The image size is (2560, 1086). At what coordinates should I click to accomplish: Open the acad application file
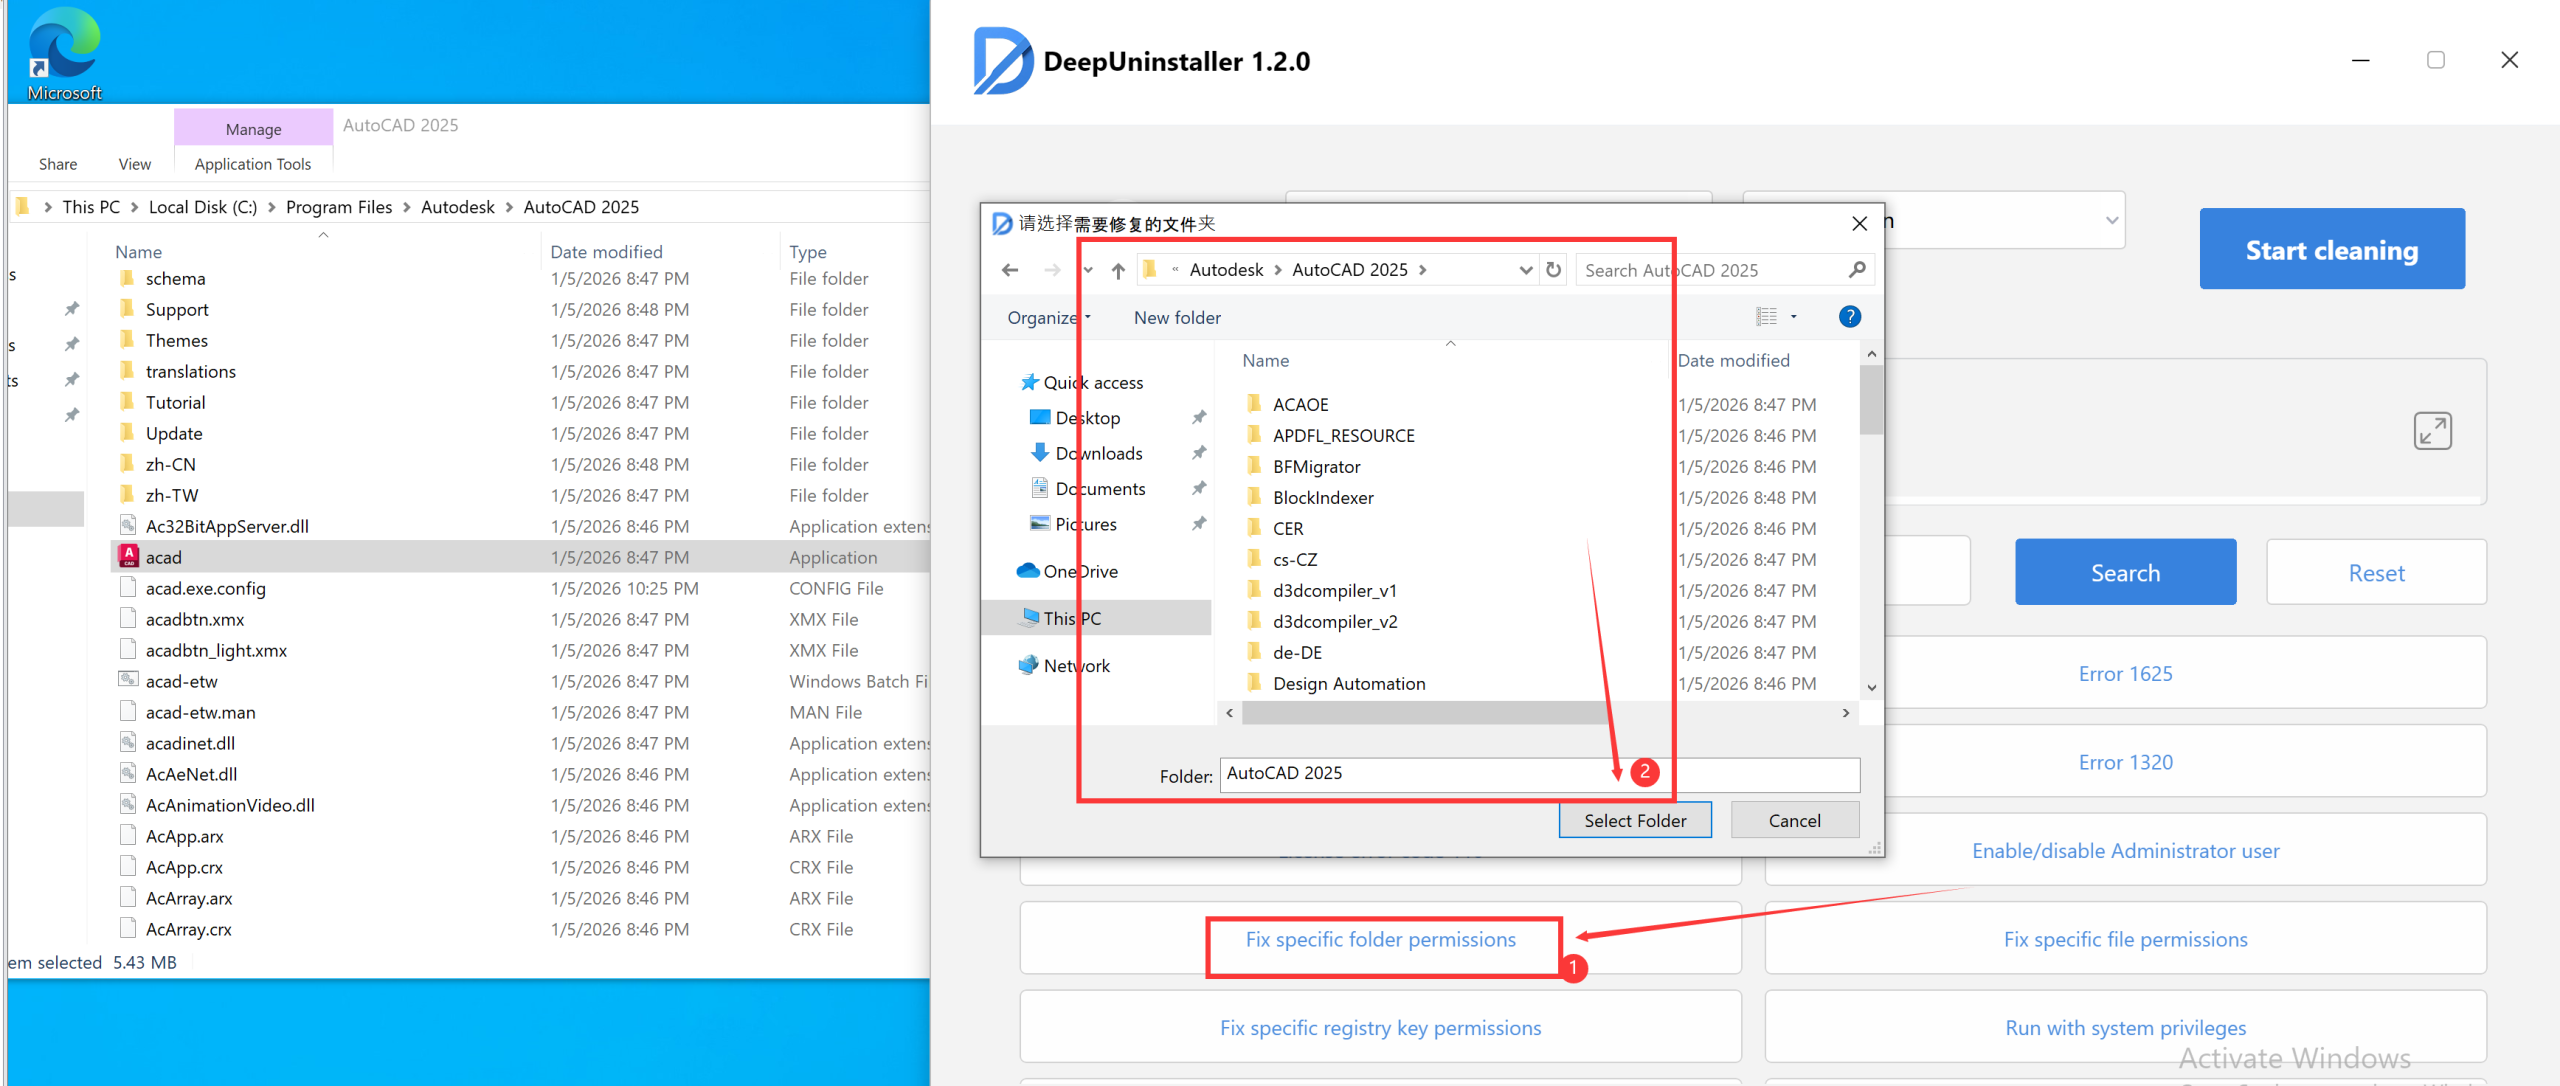[164, 557]
